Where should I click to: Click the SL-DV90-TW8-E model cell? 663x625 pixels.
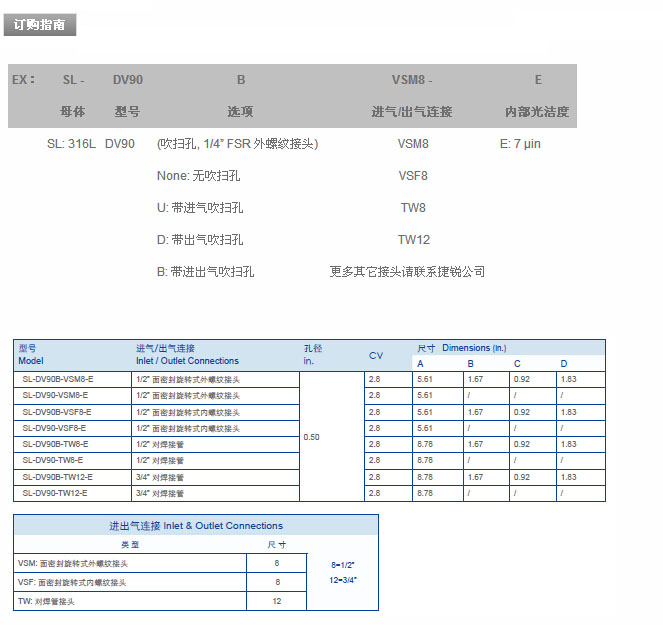coord(54,460)
